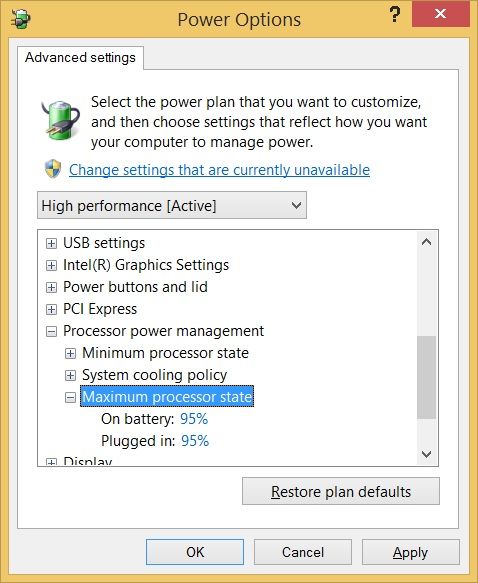The image size is (478, 583).
Task: Expand Power buttons and lid node
Action: (51, 287)
